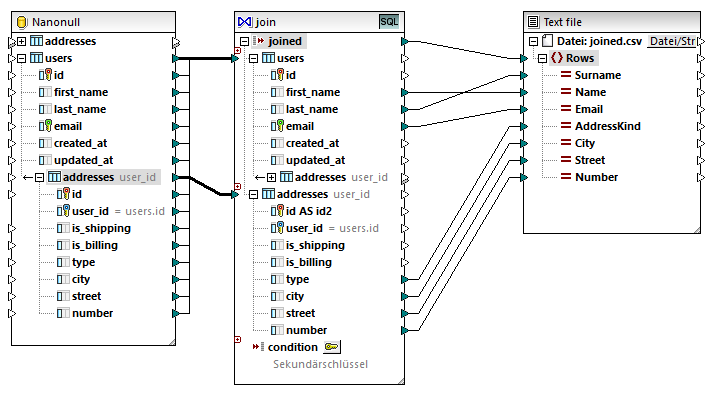Select Name field in Text file

[x=590, y=92]
